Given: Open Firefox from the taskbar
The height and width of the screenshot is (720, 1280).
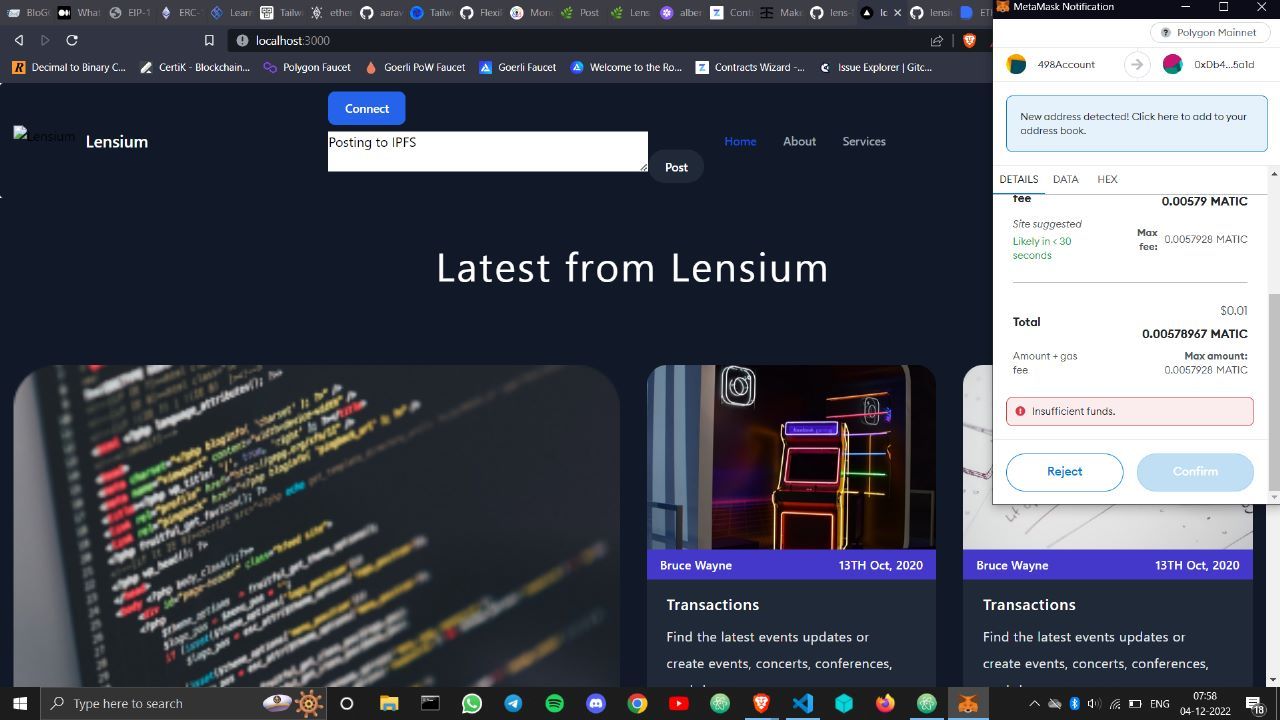Looking at the screenshot, I should [885, 703].
